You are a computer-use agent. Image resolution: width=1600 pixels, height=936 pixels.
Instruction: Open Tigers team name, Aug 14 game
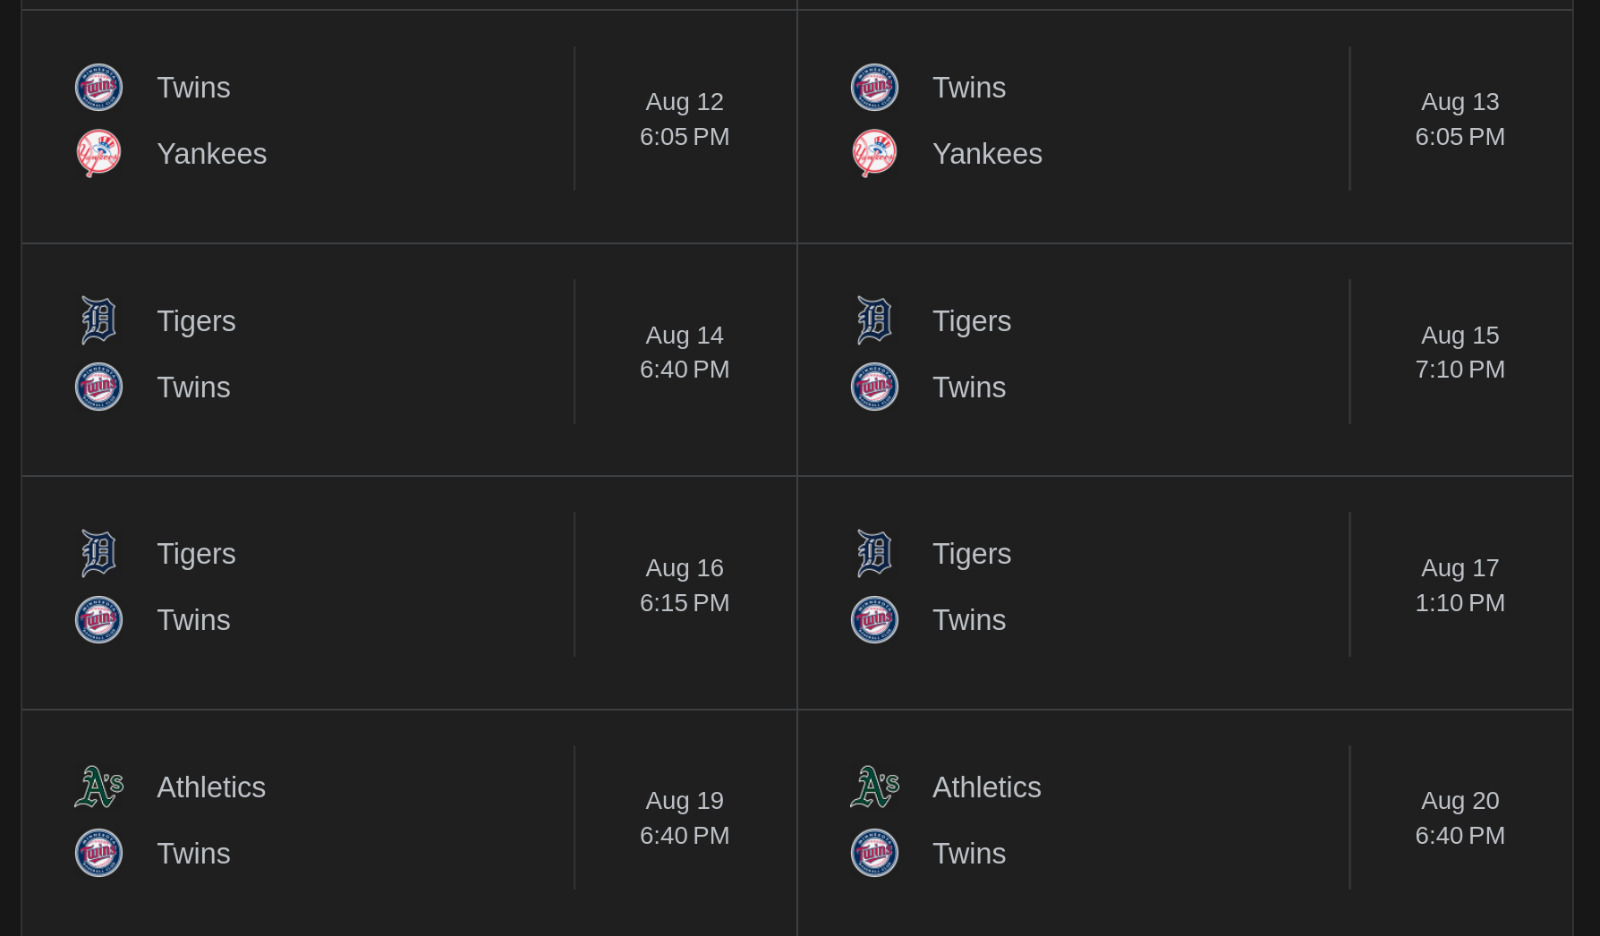click(196, 321)
